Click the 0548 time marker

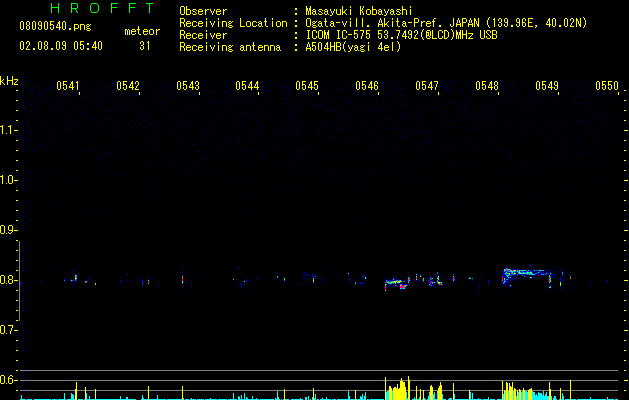click(x=487, y=86)
